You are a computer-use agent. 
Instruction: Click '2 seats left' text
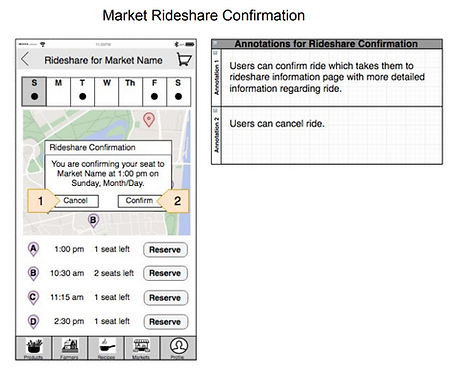coord(114,273)
